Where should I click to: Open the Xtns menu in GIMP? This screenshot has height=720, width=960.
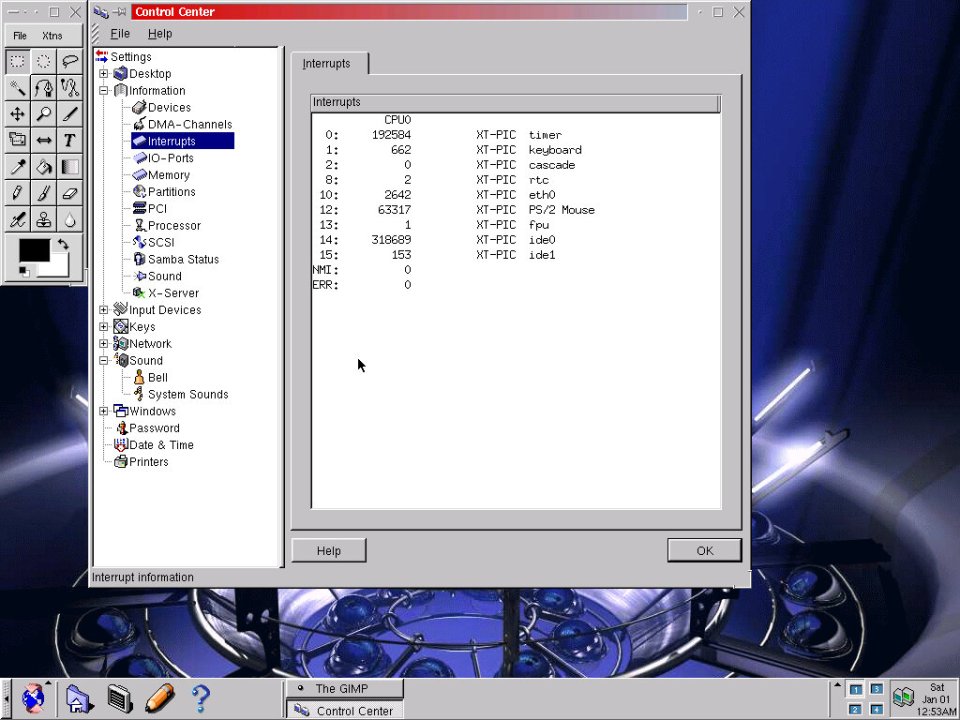tap(52, 36)
